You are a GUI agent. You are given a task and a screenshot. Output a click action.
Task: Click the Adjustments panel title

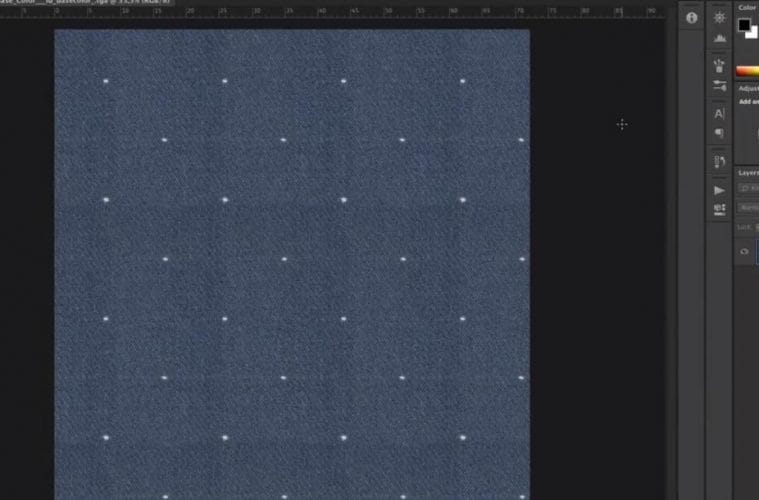[x=748, y=88]
